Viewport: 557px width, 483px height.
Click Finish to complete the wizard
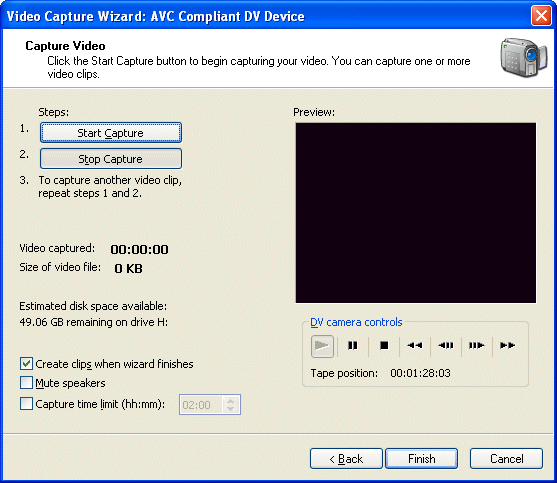point(422,459)
